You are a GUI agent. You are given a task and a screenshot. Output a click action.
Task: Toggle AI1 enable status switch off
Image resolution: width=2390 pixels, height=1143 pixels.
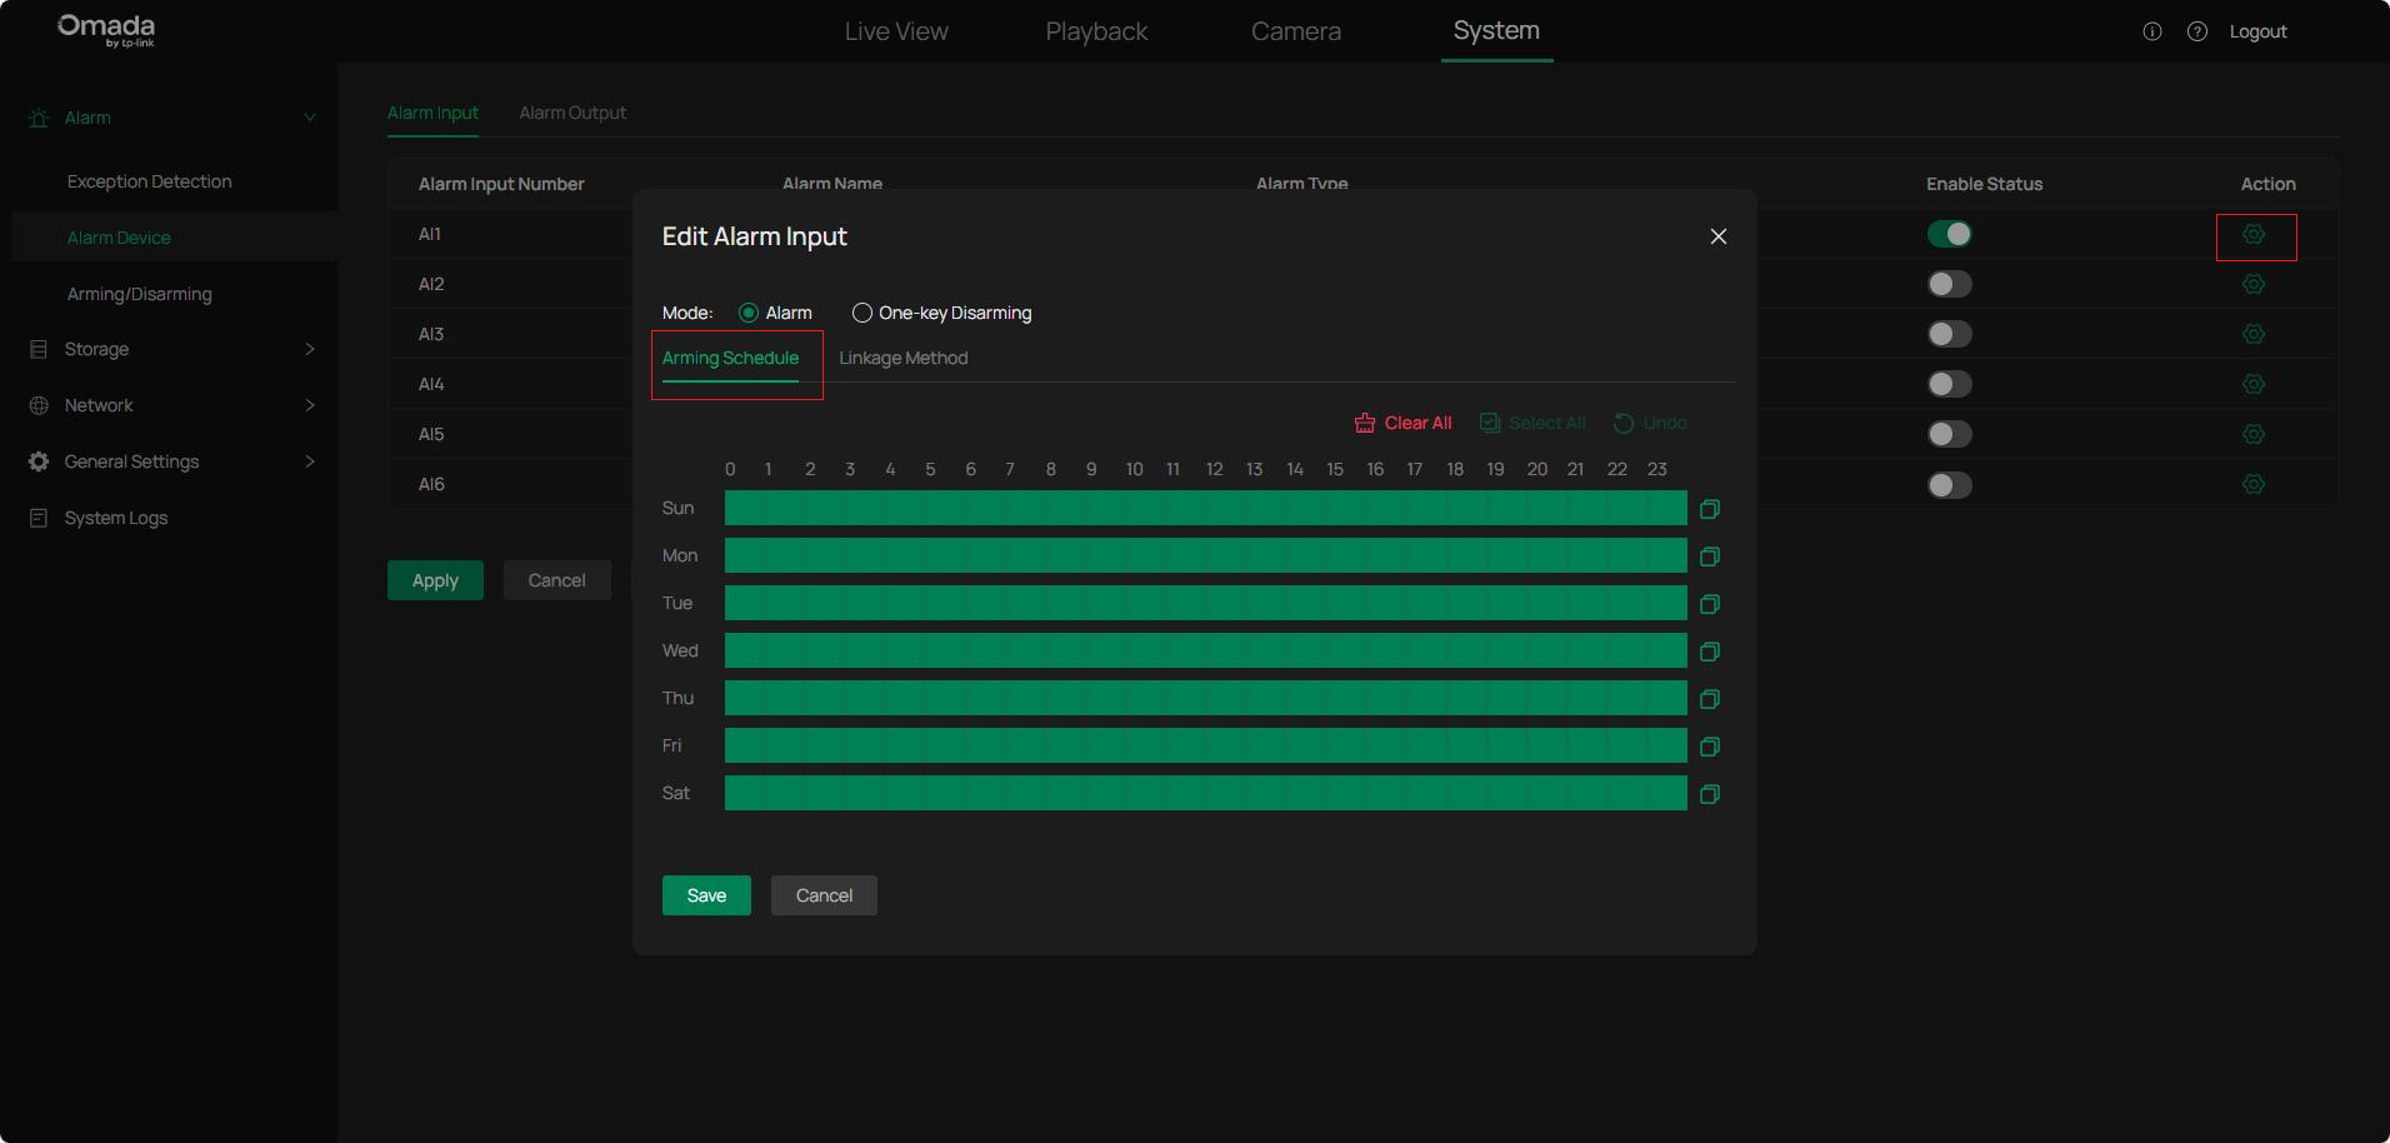click(x=1949, y=234)
